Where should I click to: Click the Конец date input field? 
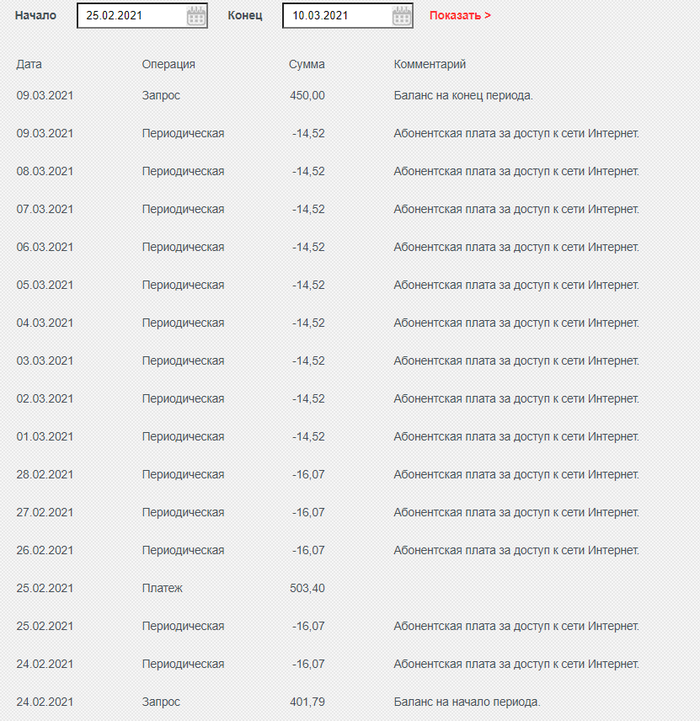(x=336, y=16)
